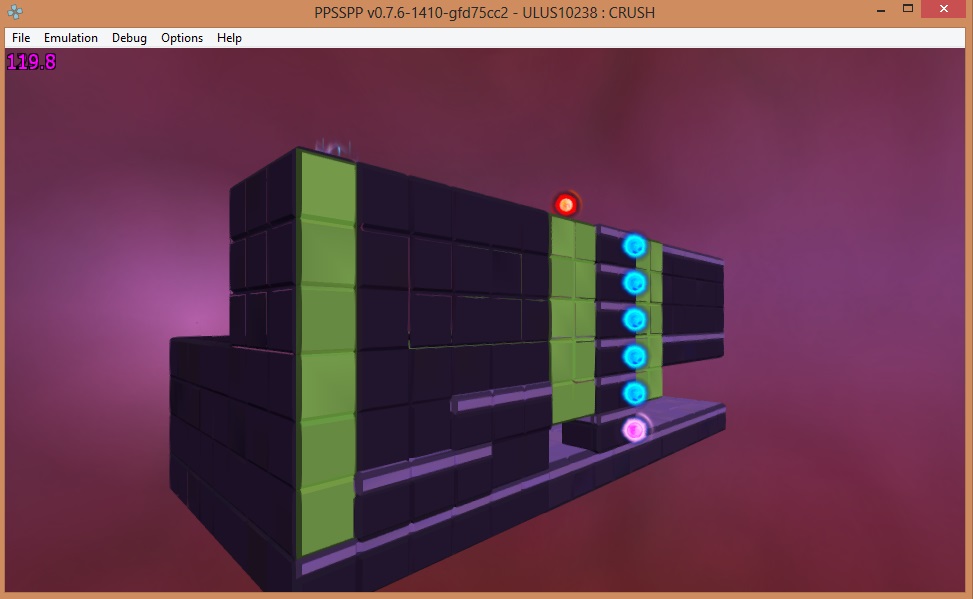Open the Options menu
Viewport: 973px width, 599px height.
click(182, 38)
